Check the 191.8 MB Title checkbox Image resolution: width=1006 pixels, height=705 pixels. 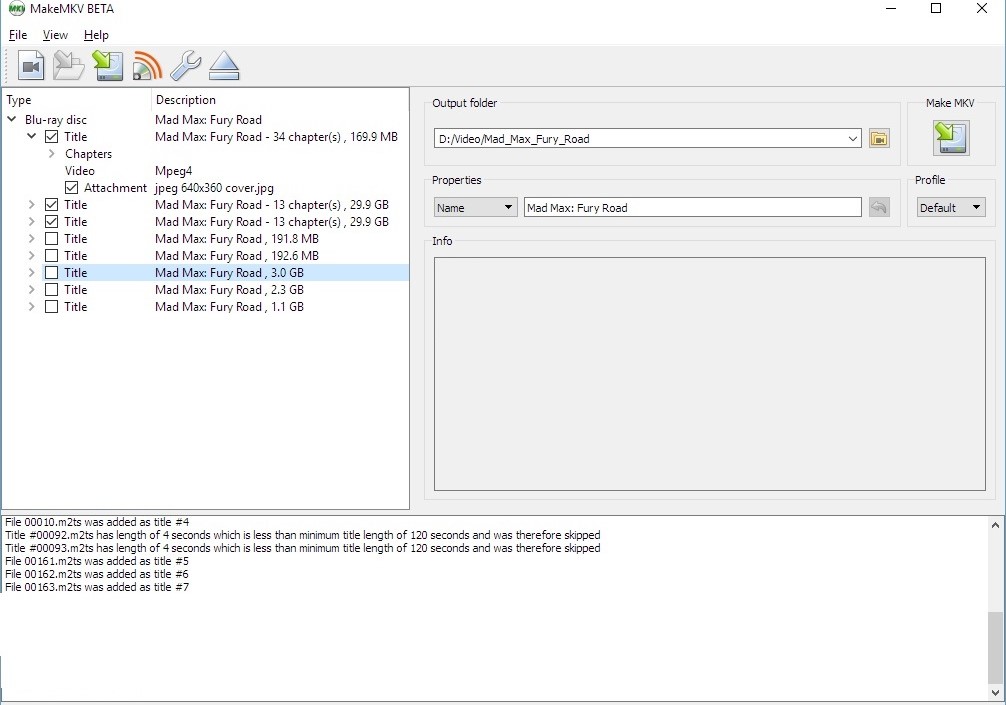[51, 239]
